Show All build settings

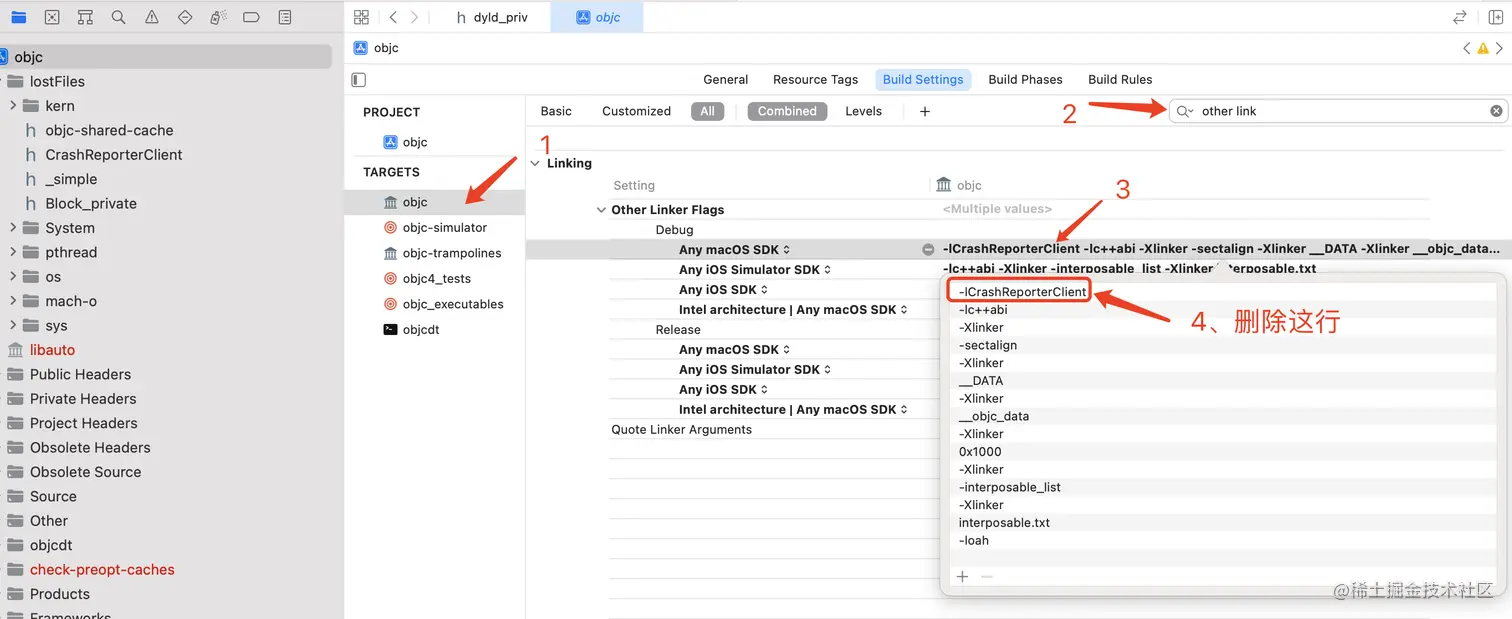(x=707, y=111)
